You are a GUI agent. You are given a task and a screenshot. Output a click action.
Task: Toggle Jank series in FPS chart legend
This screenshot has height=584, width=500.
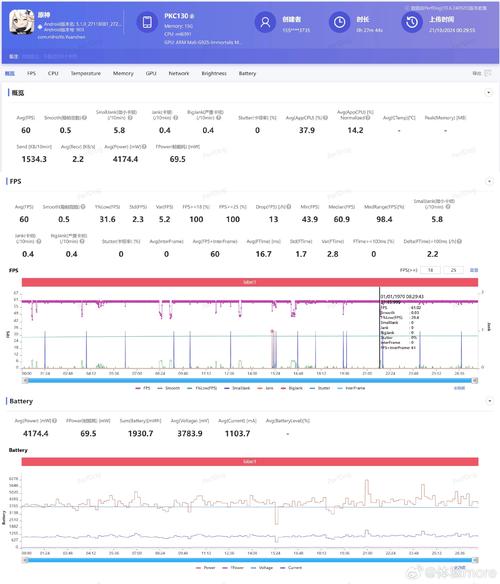pos(265,388)
